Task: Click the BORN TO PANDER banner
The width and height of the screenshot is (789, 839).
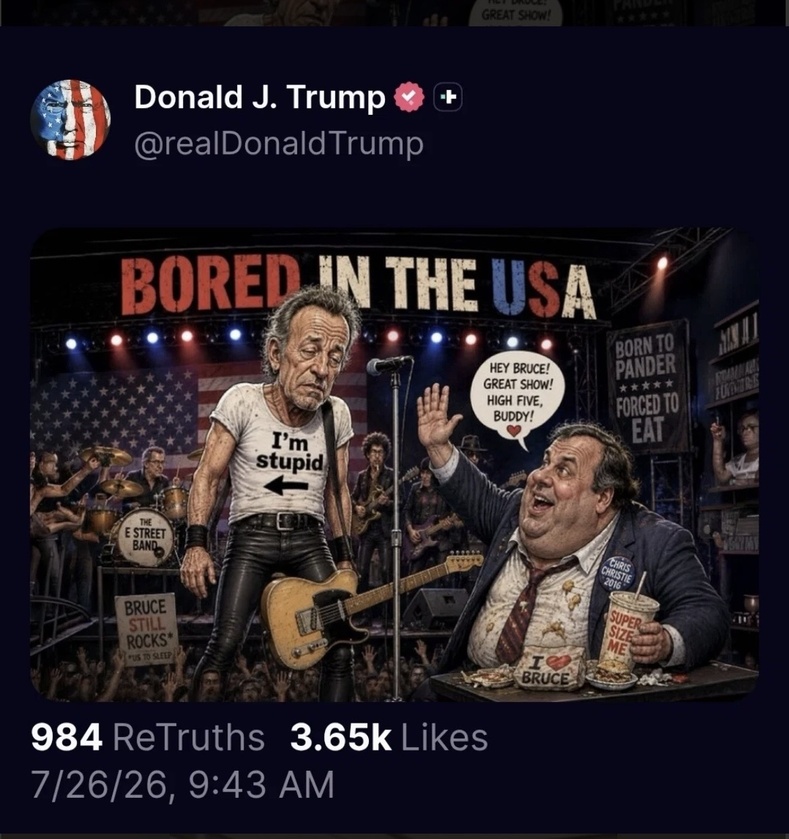Action: (647, 386)
